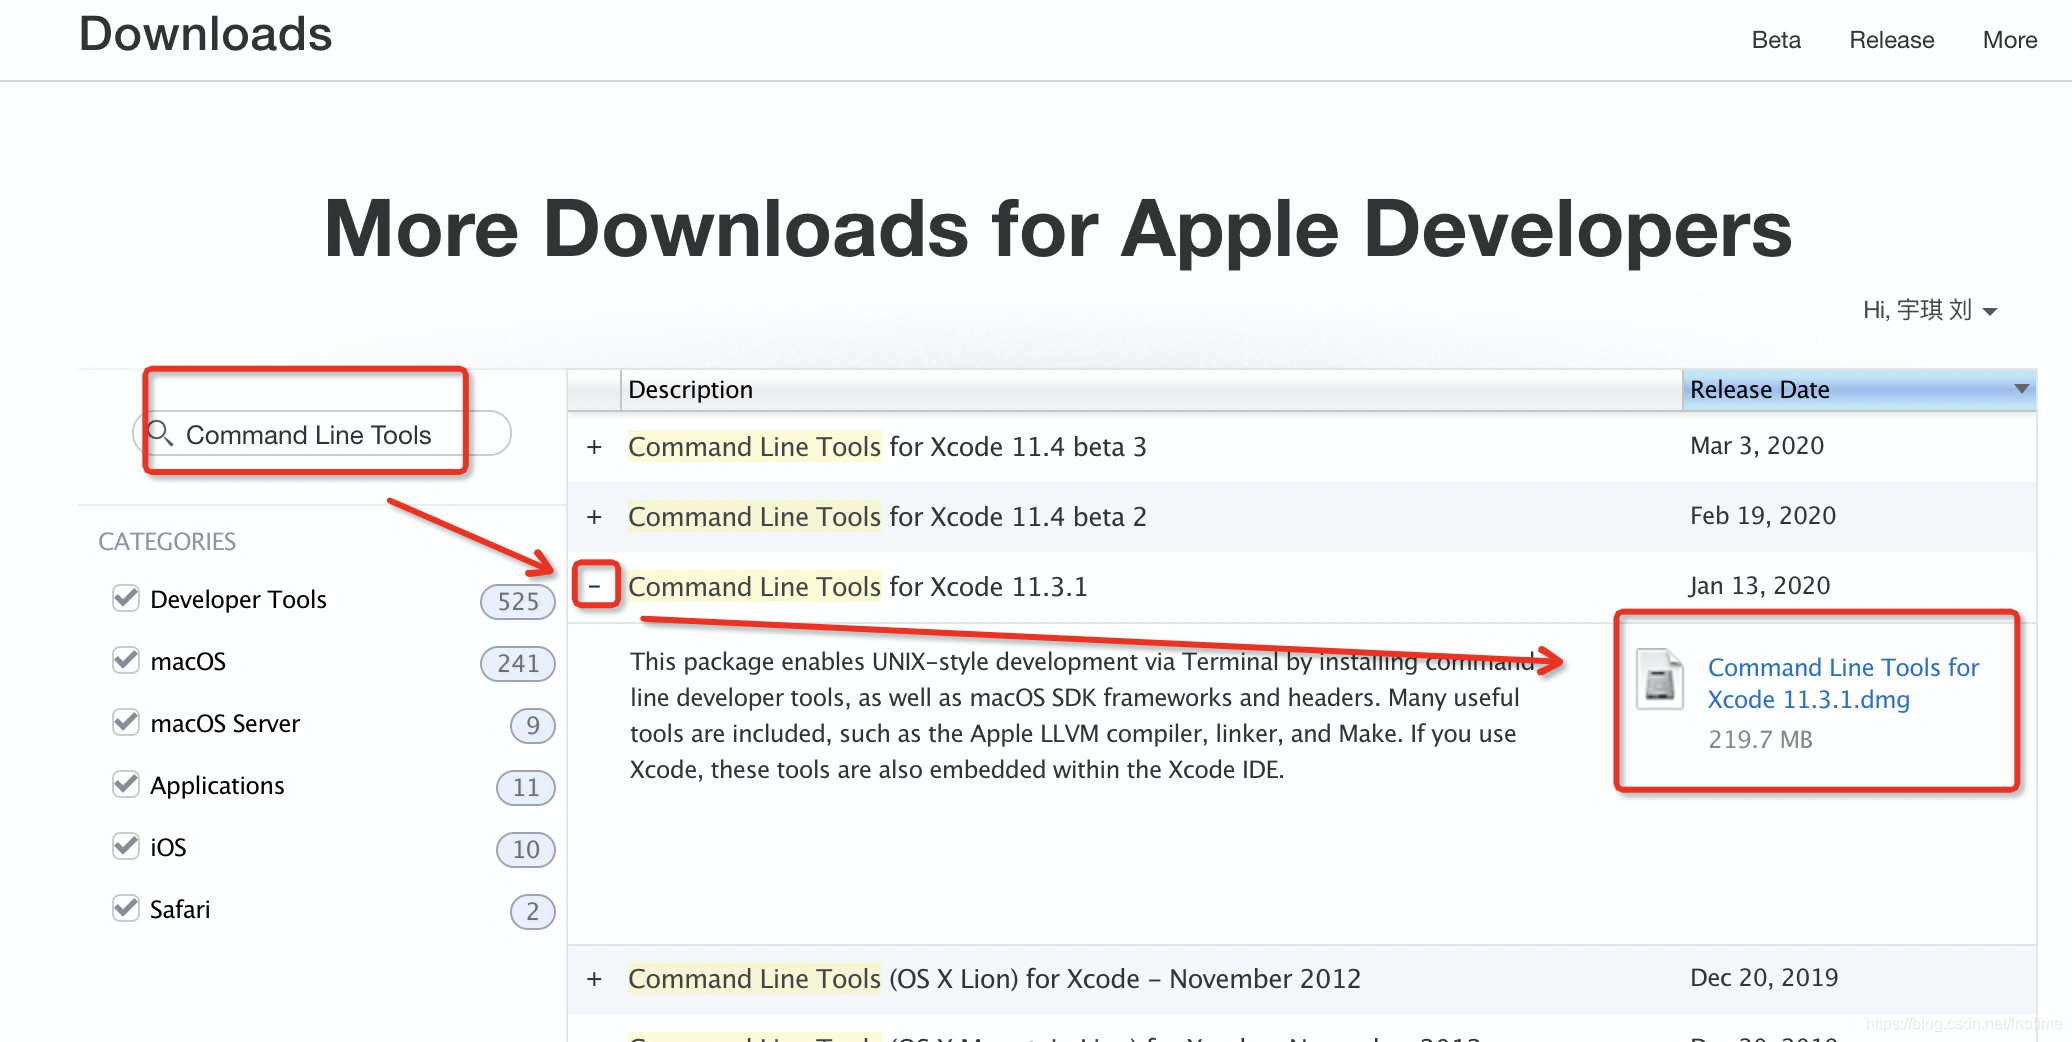Open Command Line Tools for Xcode 11.4 beta 3
This screenshot has height=1042, width=2072.
coord(887,447)
